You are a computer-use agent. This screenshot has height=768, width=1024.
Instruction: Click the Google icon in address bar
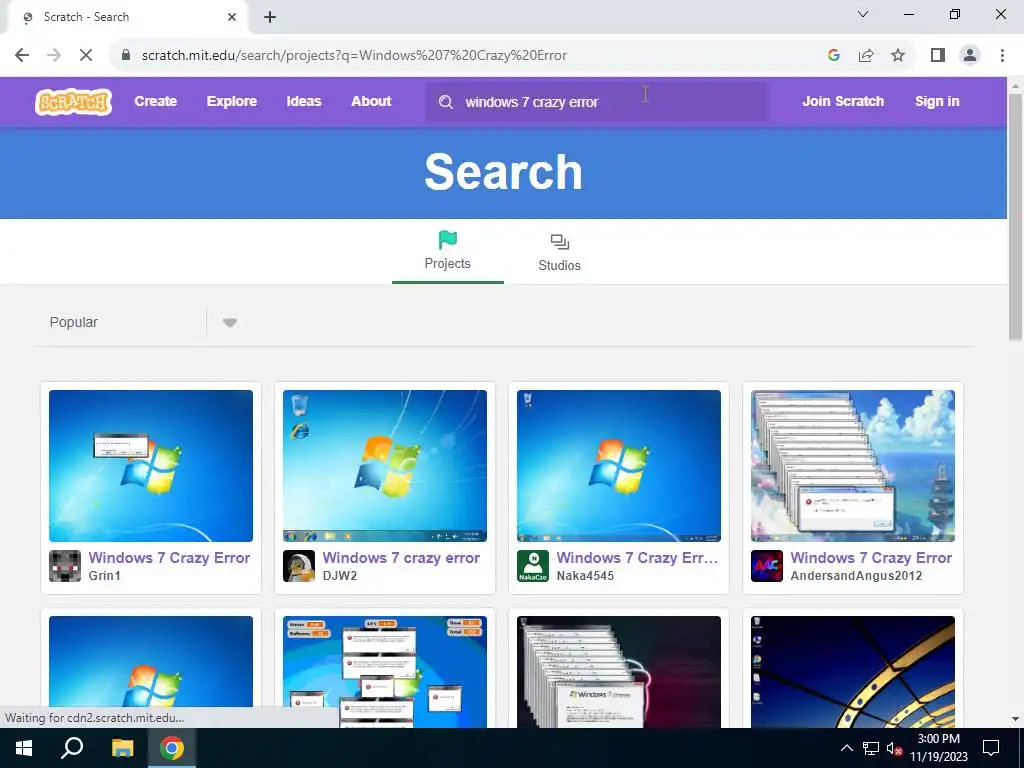coord(833,55)
